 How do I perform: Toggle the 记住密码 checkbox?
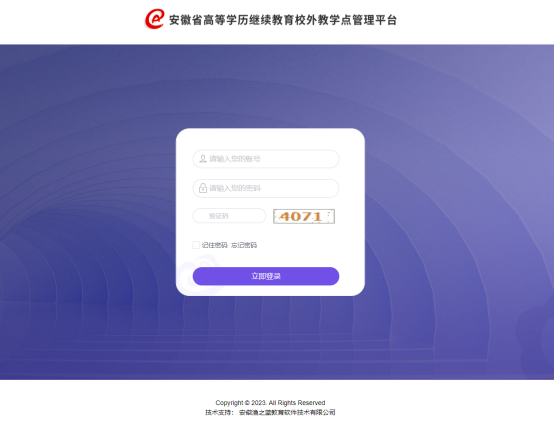[196, 245]
